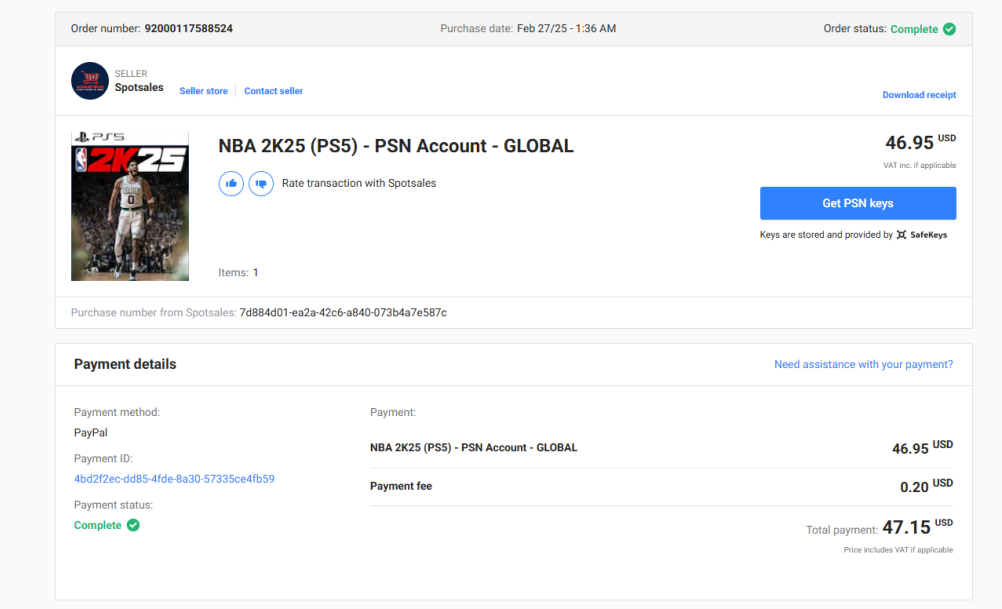This screenshot has height=609, width=1002.
Task: Click the Spotsales seller name
Action: click(x=139, y=88)
